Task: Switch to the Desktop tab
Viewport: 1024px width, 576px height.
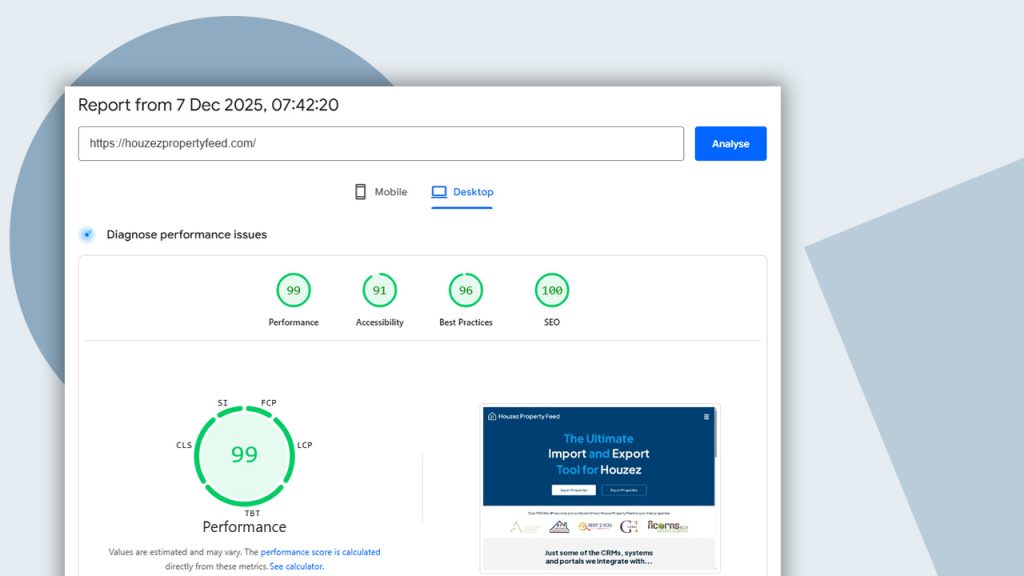Action: (x=462, y=192)
